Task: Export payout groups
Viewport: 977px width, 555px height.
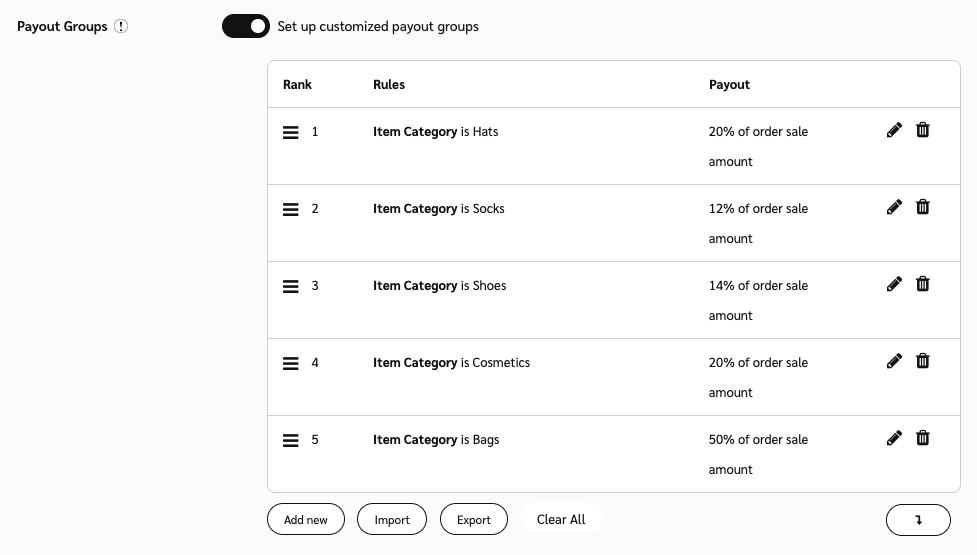Action: point(474,520)
